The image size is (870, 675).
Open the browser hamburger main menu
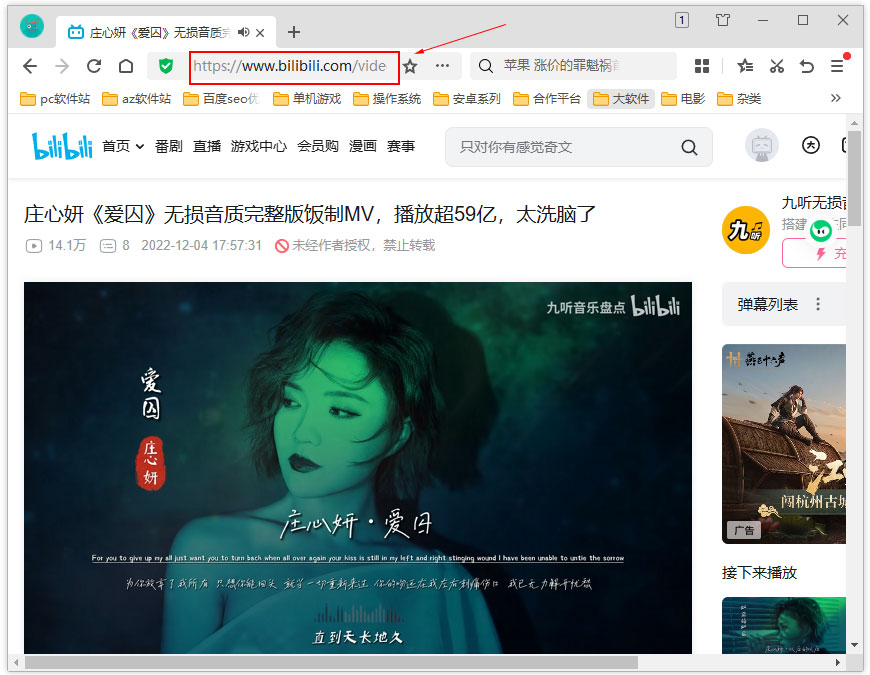[837, 66]
